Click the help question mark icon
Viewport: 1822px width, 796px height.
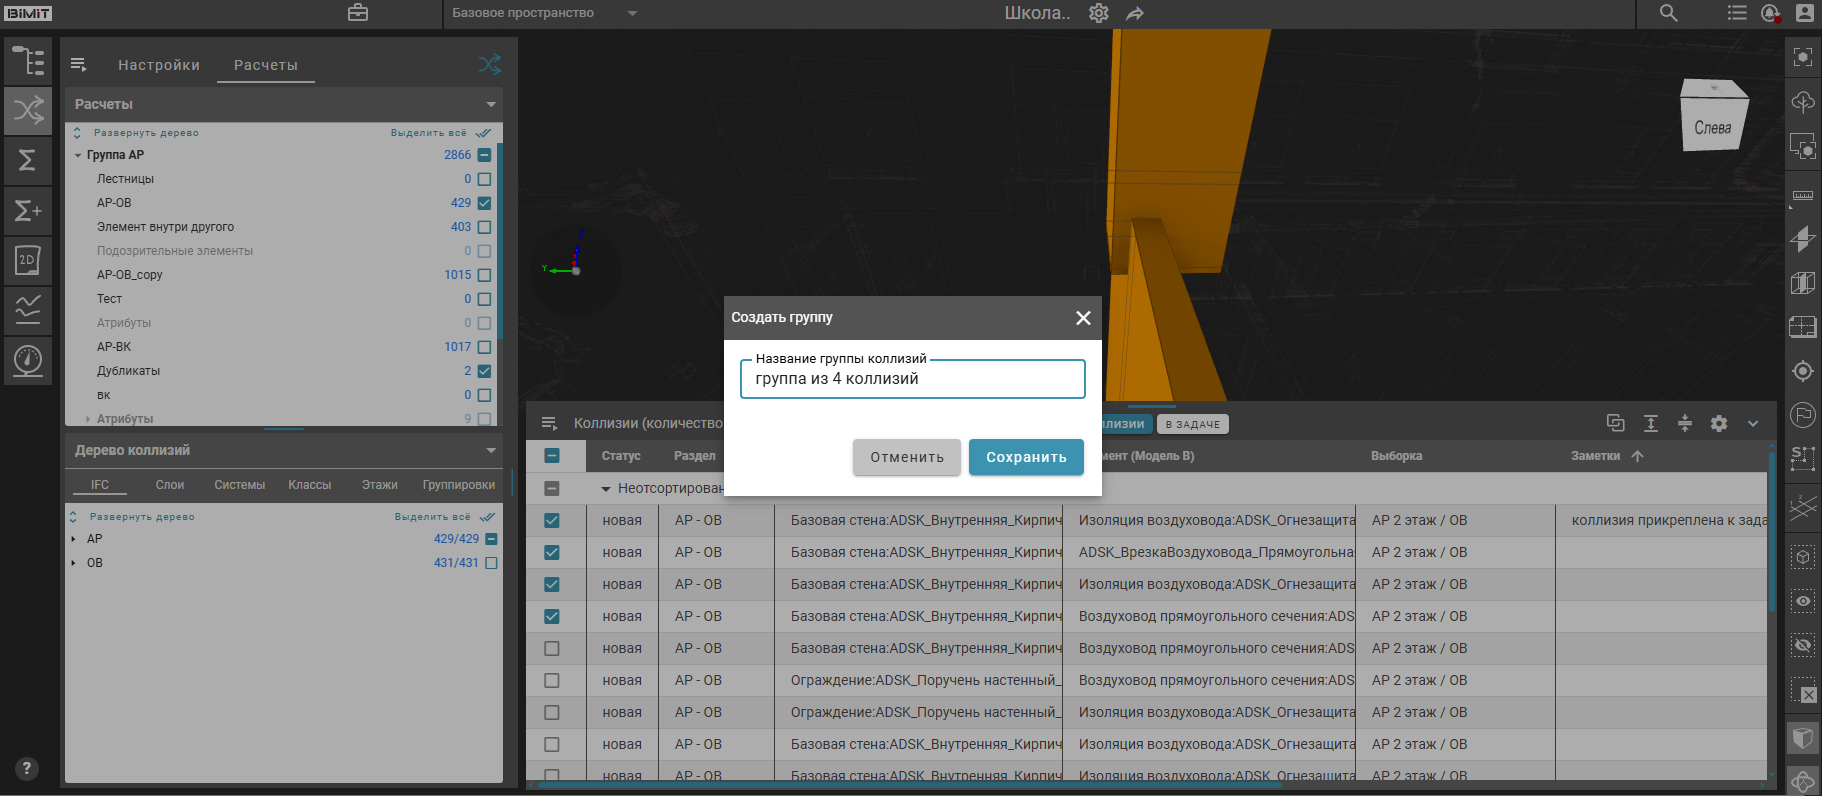[x=27, y=768]
